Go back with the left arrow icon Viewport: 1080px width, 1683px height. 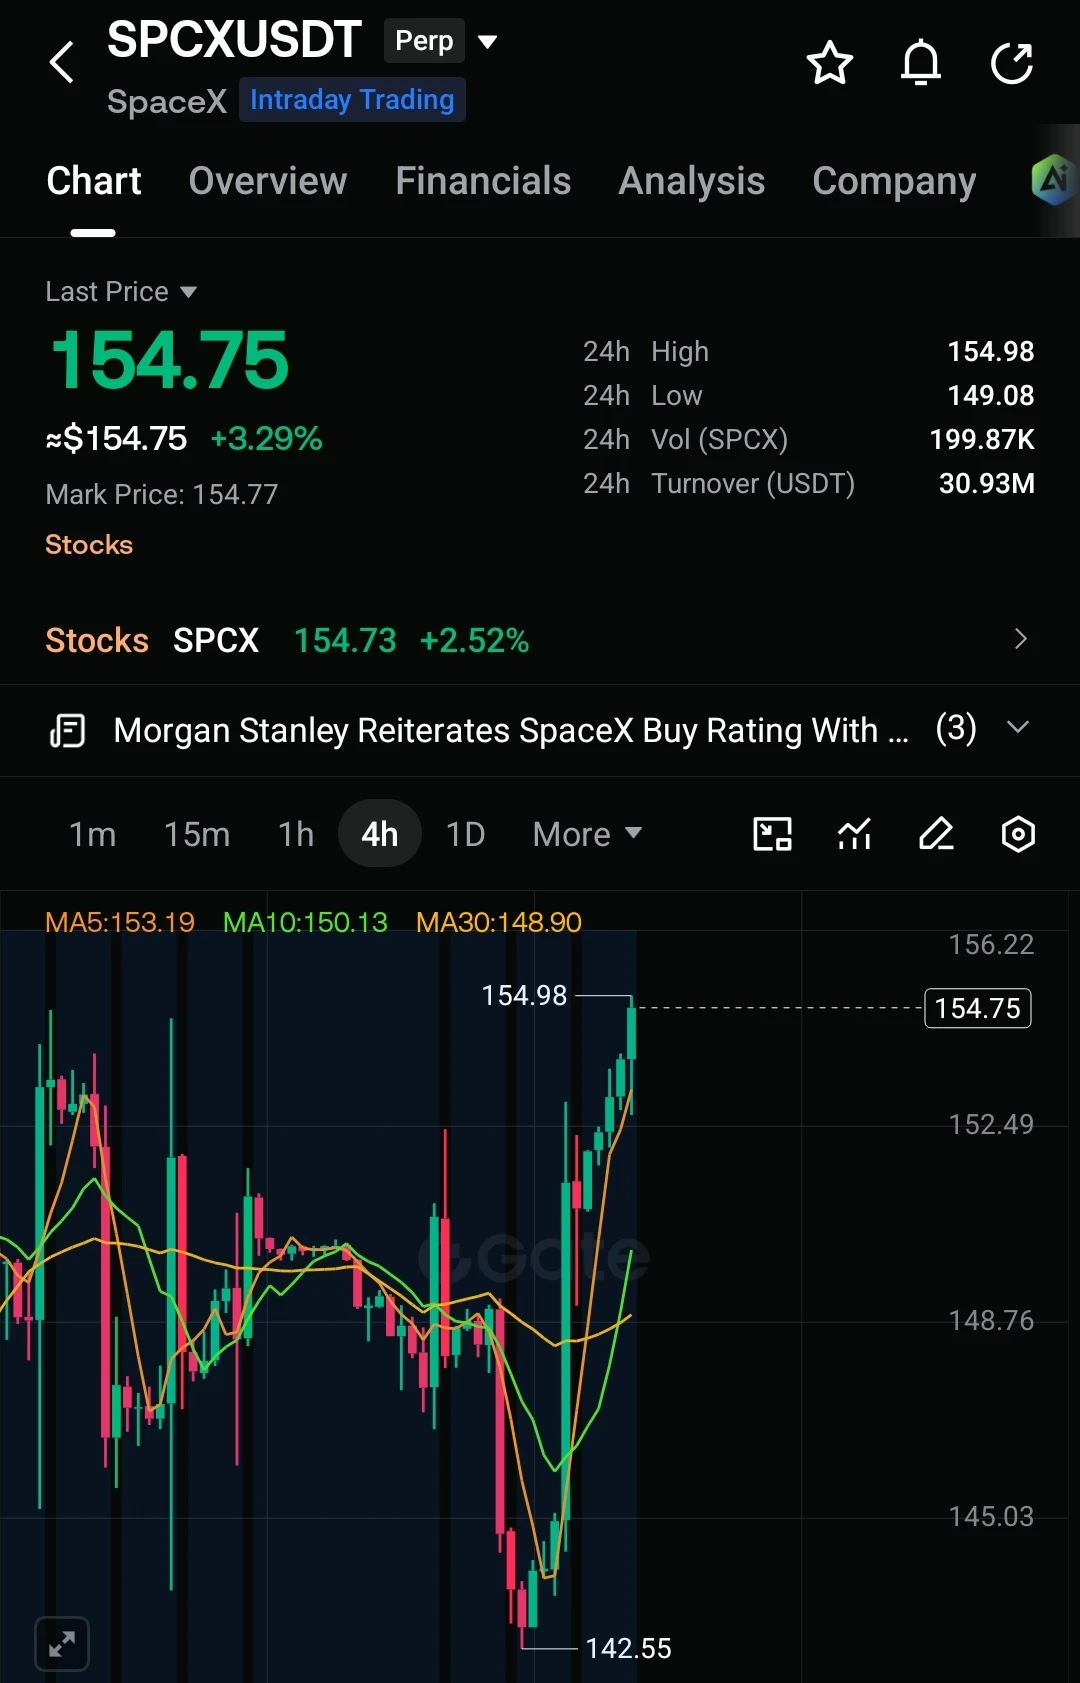click(x=62, y=62)
